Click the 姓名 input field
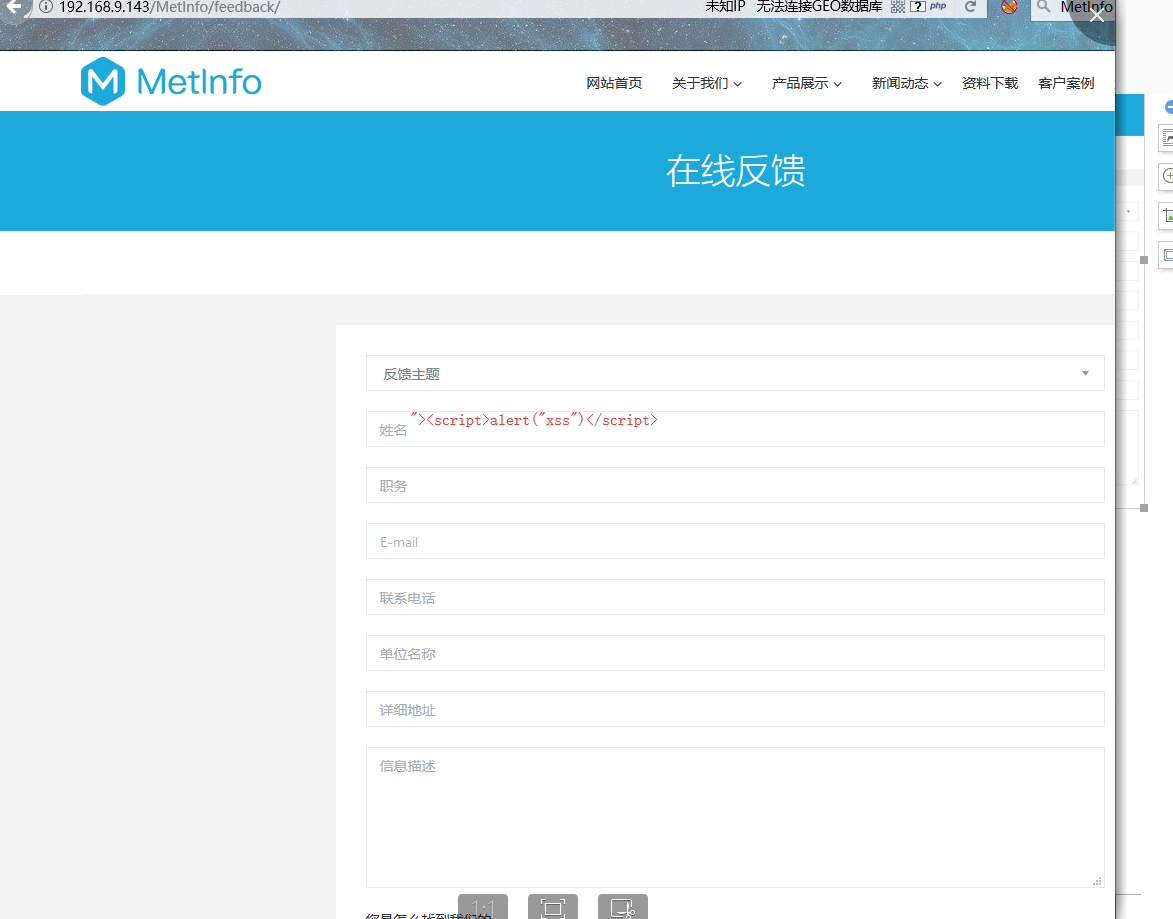The width and height of the screenshot is (1173, 919). (735, 430)
